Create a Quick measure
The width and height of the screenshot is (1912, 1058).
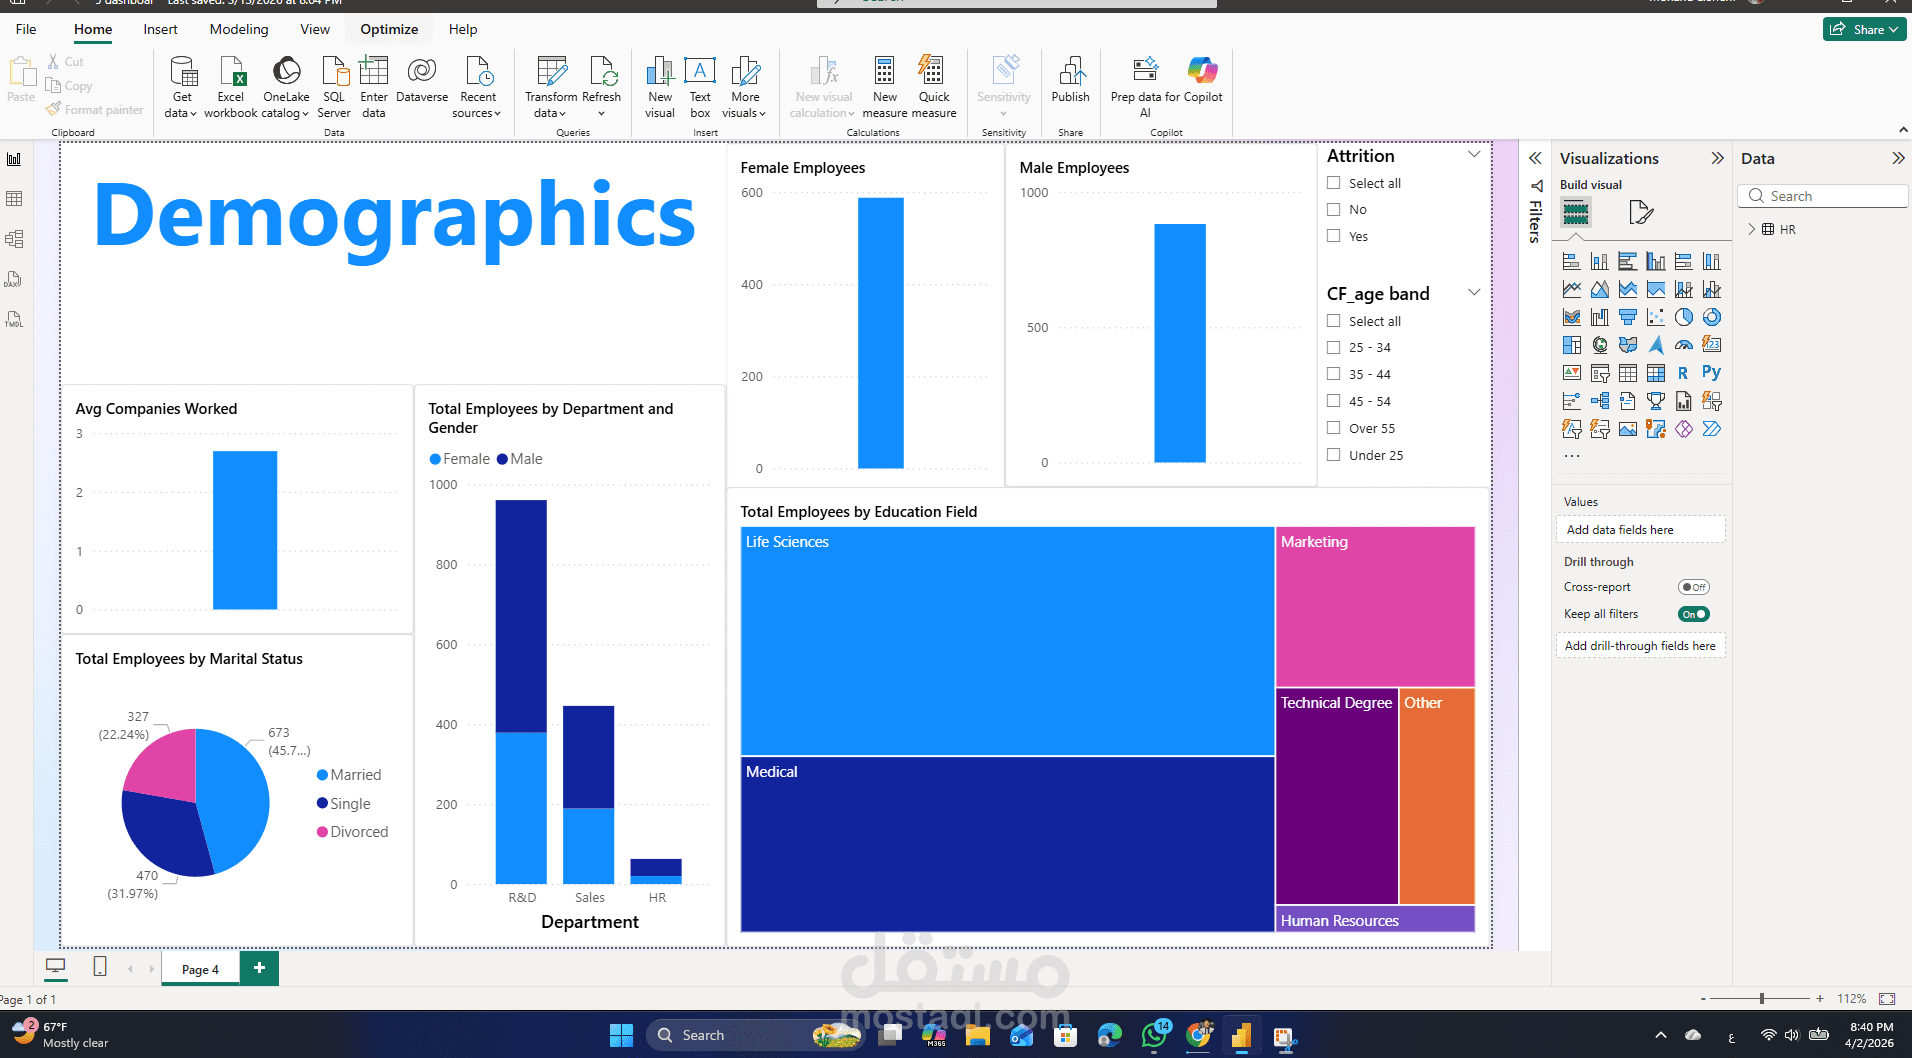pyautogui.click(x=934, y=86)
